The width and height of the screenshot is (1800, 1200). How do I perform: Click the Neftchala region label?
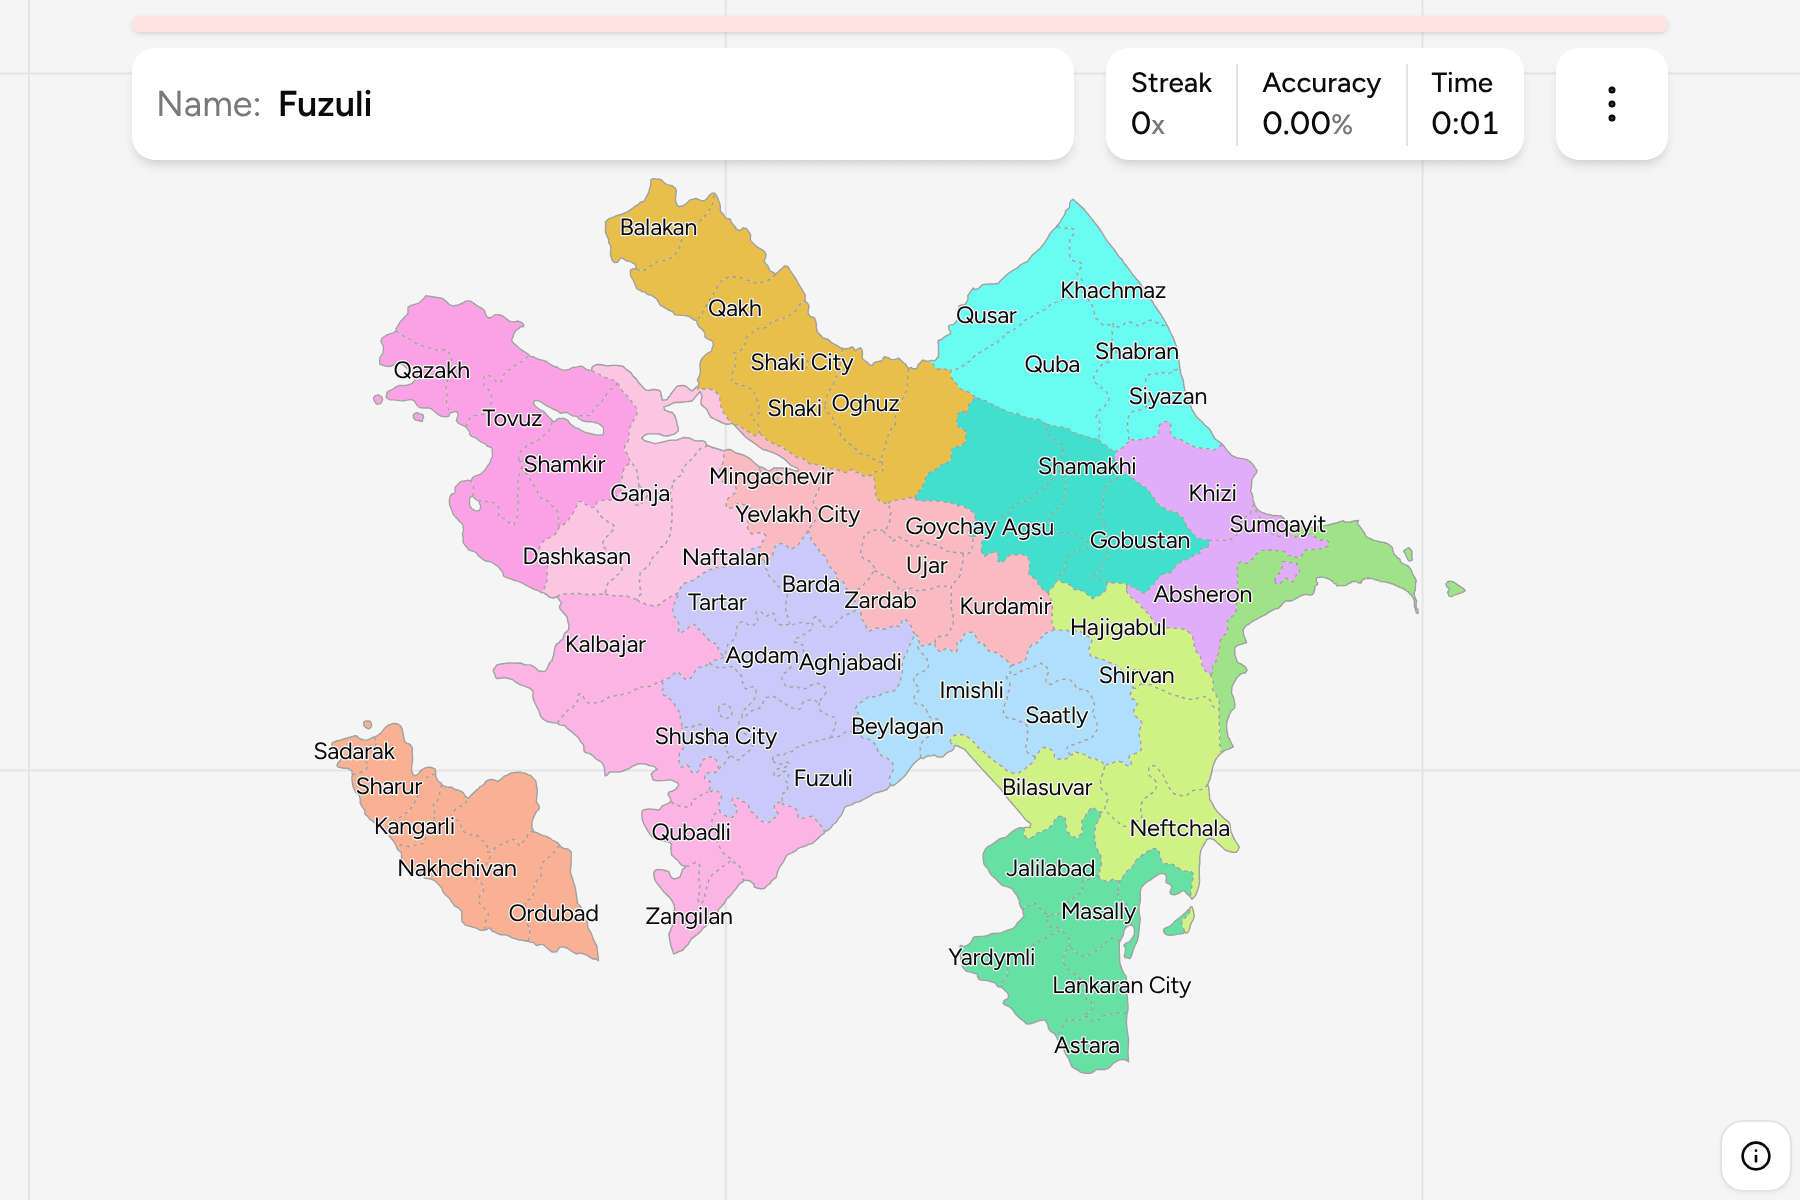(x=1179, y=829)
